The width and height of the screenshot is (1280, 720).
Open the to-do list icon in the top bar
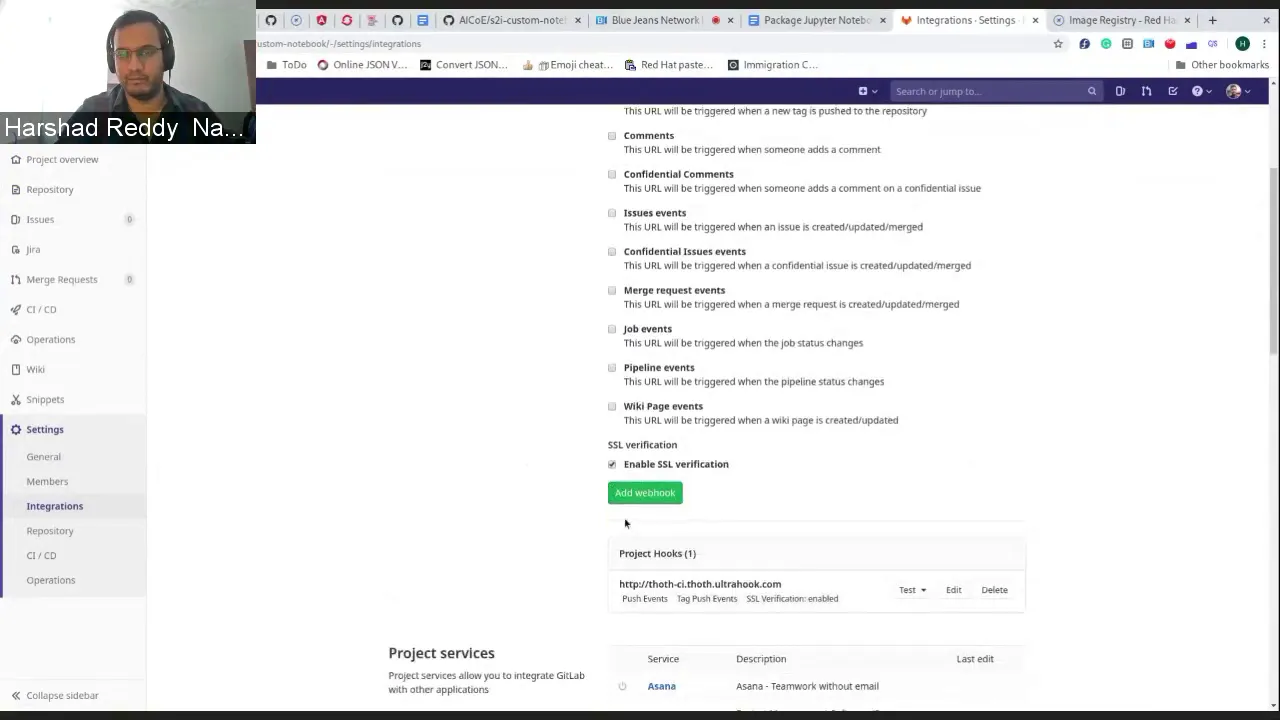(x=1173, y=91)
